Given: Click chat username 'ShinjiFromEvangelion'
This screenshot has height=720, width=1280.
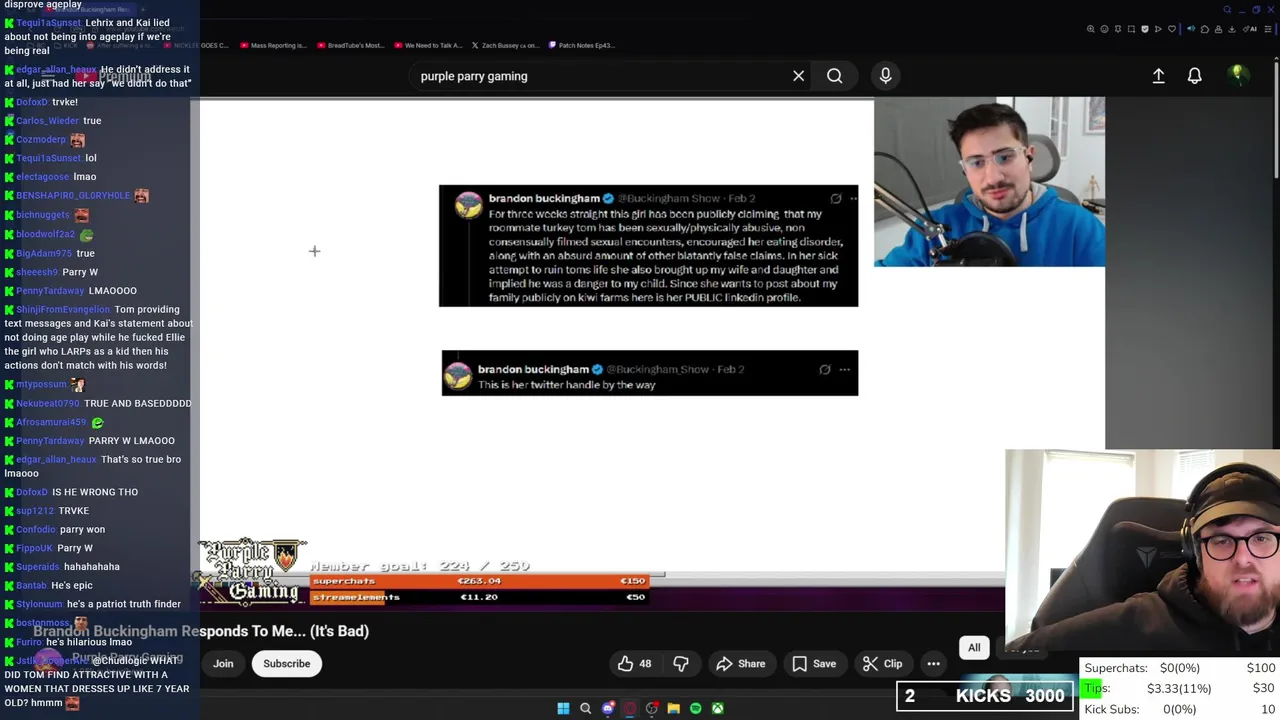Looking at the screenshot, I should [63, 310].
